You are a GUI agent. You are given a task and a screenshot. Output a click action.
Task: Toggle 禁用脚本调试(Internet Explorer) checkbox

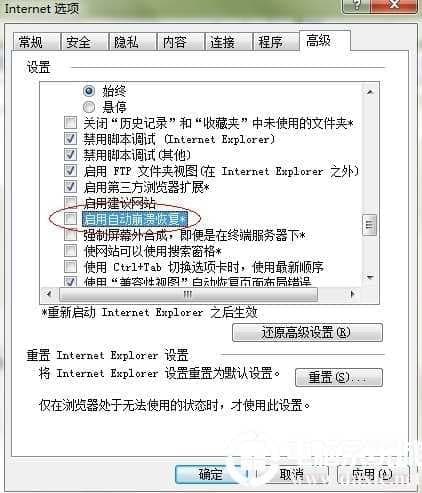pyautogui.click(x=70, y=139)
